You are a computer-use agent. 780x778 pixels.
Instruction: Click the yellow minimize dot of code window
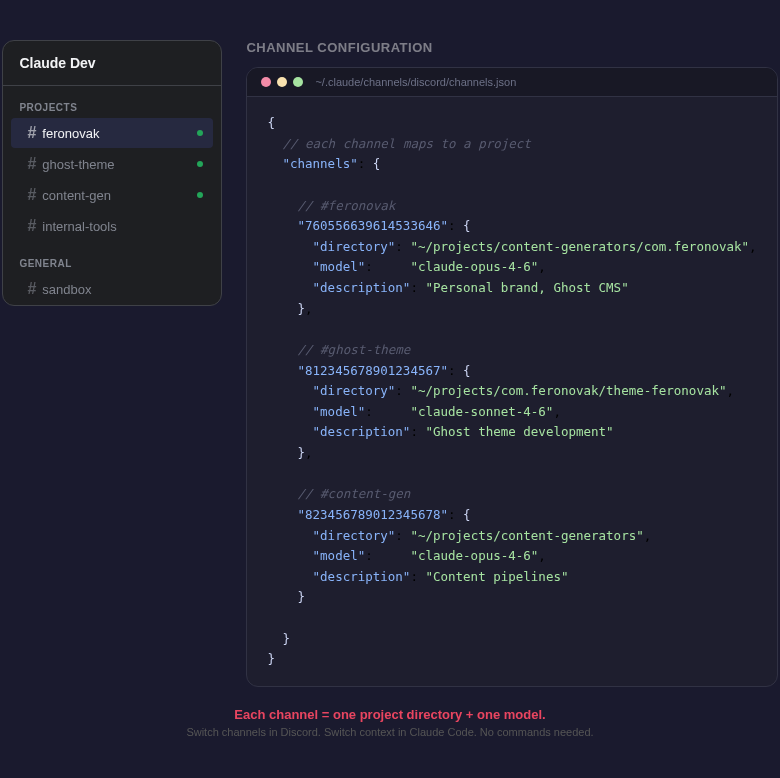[282, 82]
